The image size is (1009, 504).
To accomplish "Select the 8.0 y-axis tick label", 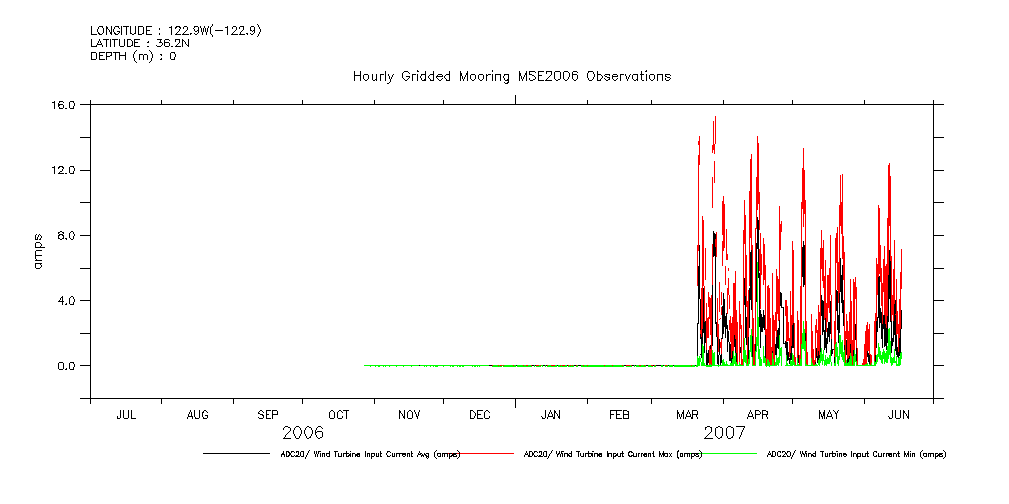I will pos(69,236).
